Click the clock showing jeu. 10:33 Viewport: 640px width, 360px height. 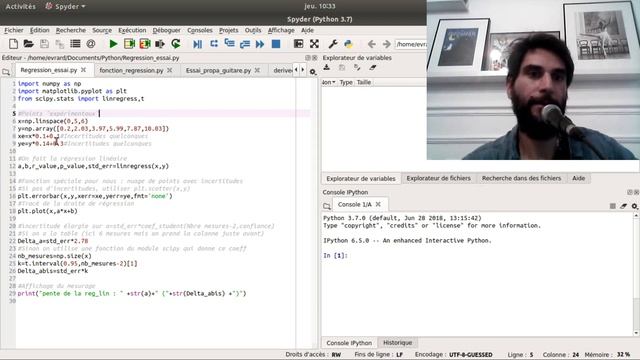pos(320,6)
